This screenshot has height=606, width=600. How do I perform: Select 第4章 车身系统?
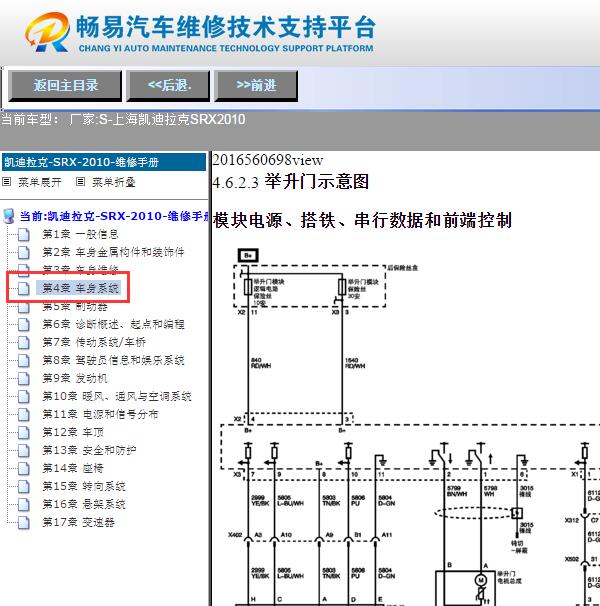tap(80, 288)
